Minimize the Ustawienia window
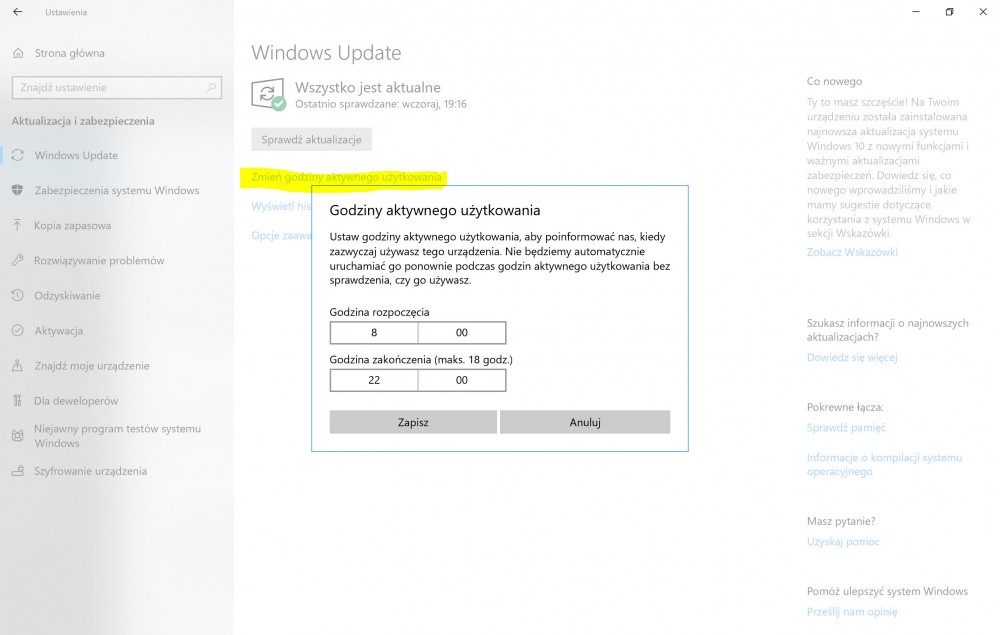The image size is (1000, 635). point(916,11)
